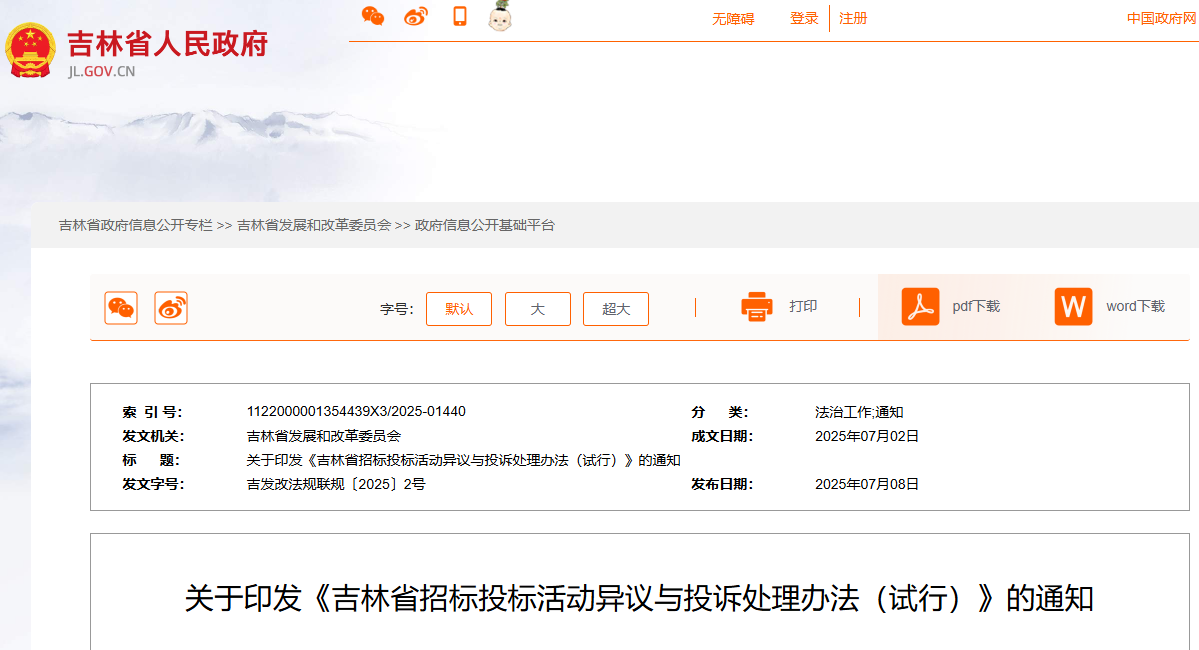
Task: Click pdf下载 text
Action: pos(976,307)
